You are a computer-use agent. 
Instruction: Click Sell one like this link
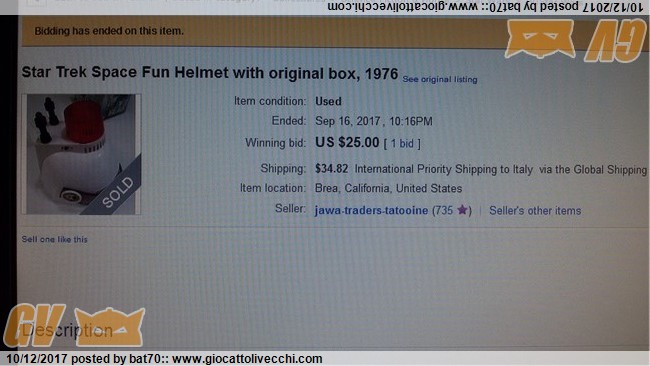[55, 239]
